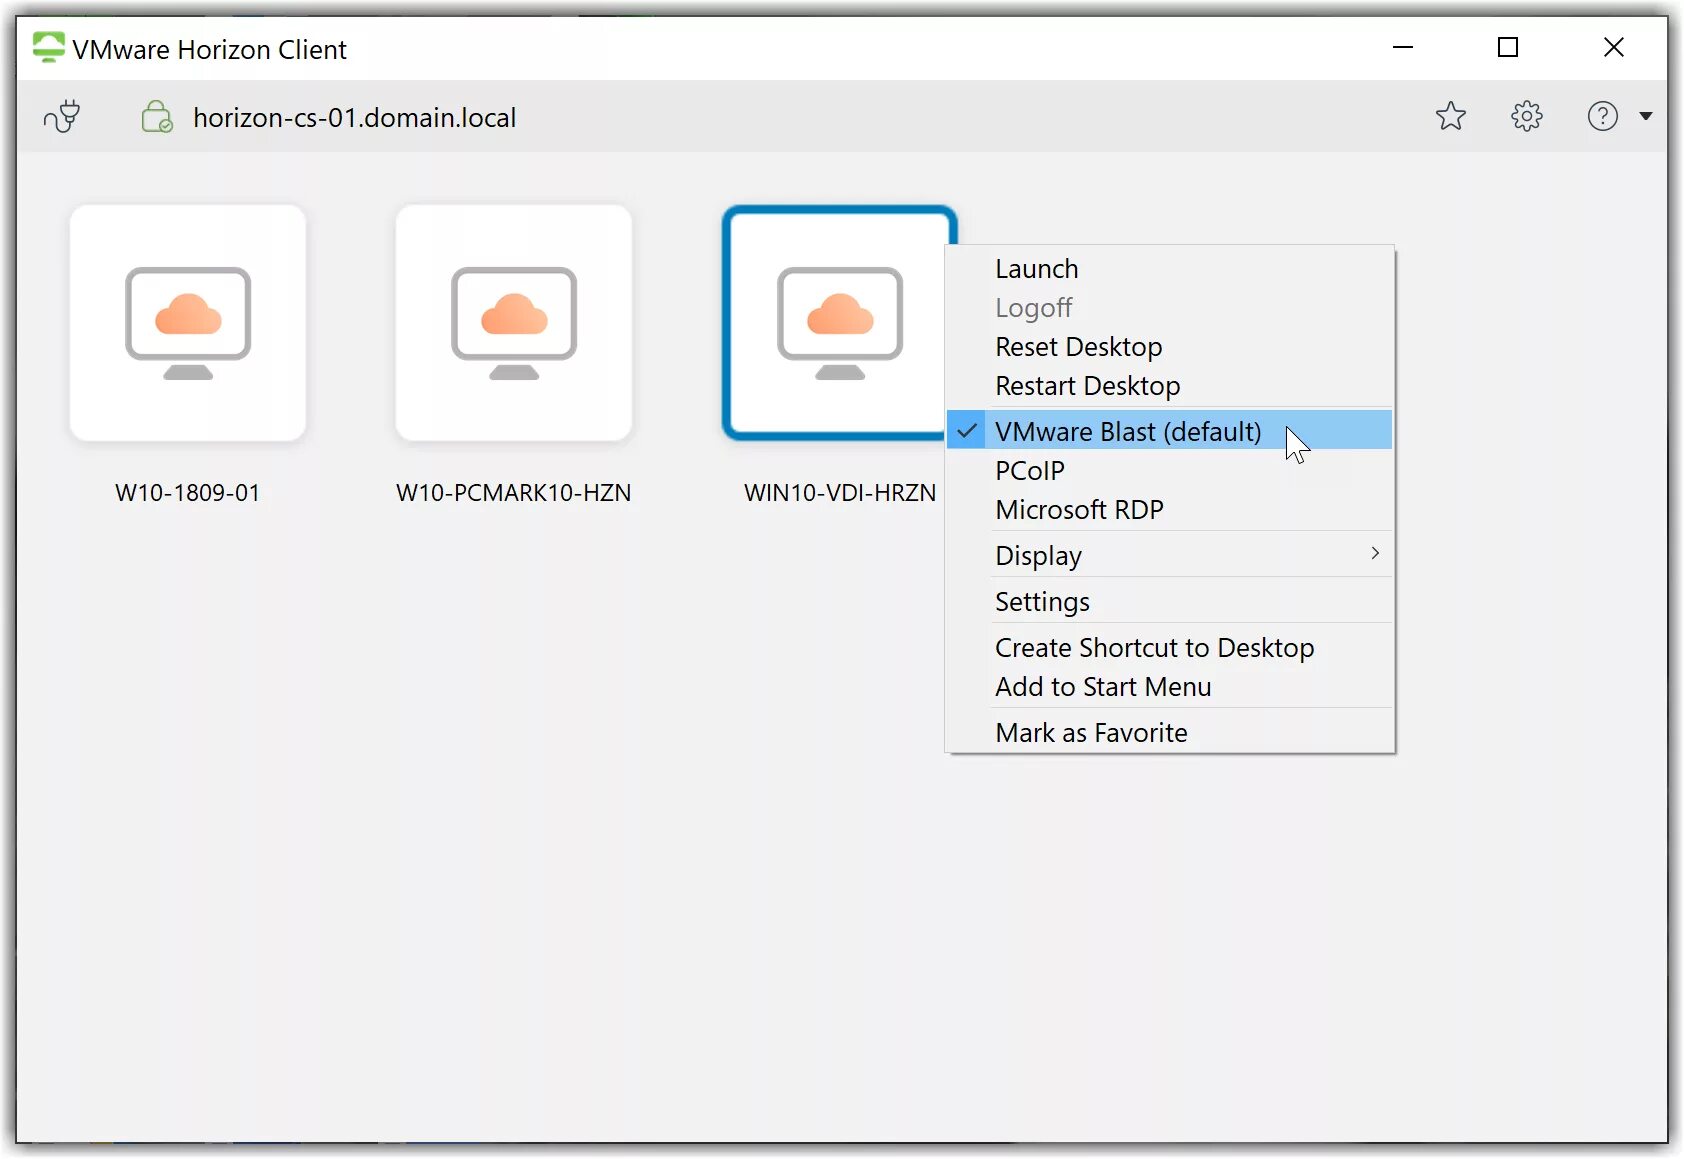Expand the Display submenu
Viewport: 1684px width, 1159px height.
click(x=1169, y=555)
